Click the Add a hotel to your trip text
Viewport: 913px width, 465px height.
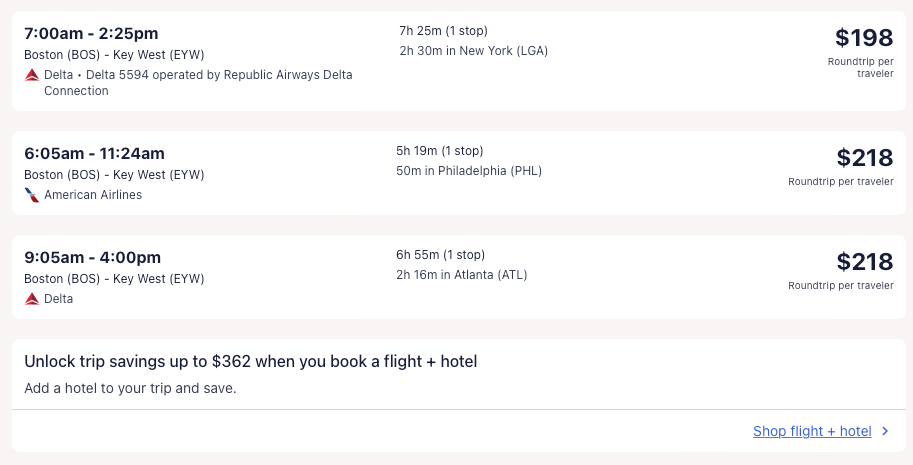(x=130, y=388)
